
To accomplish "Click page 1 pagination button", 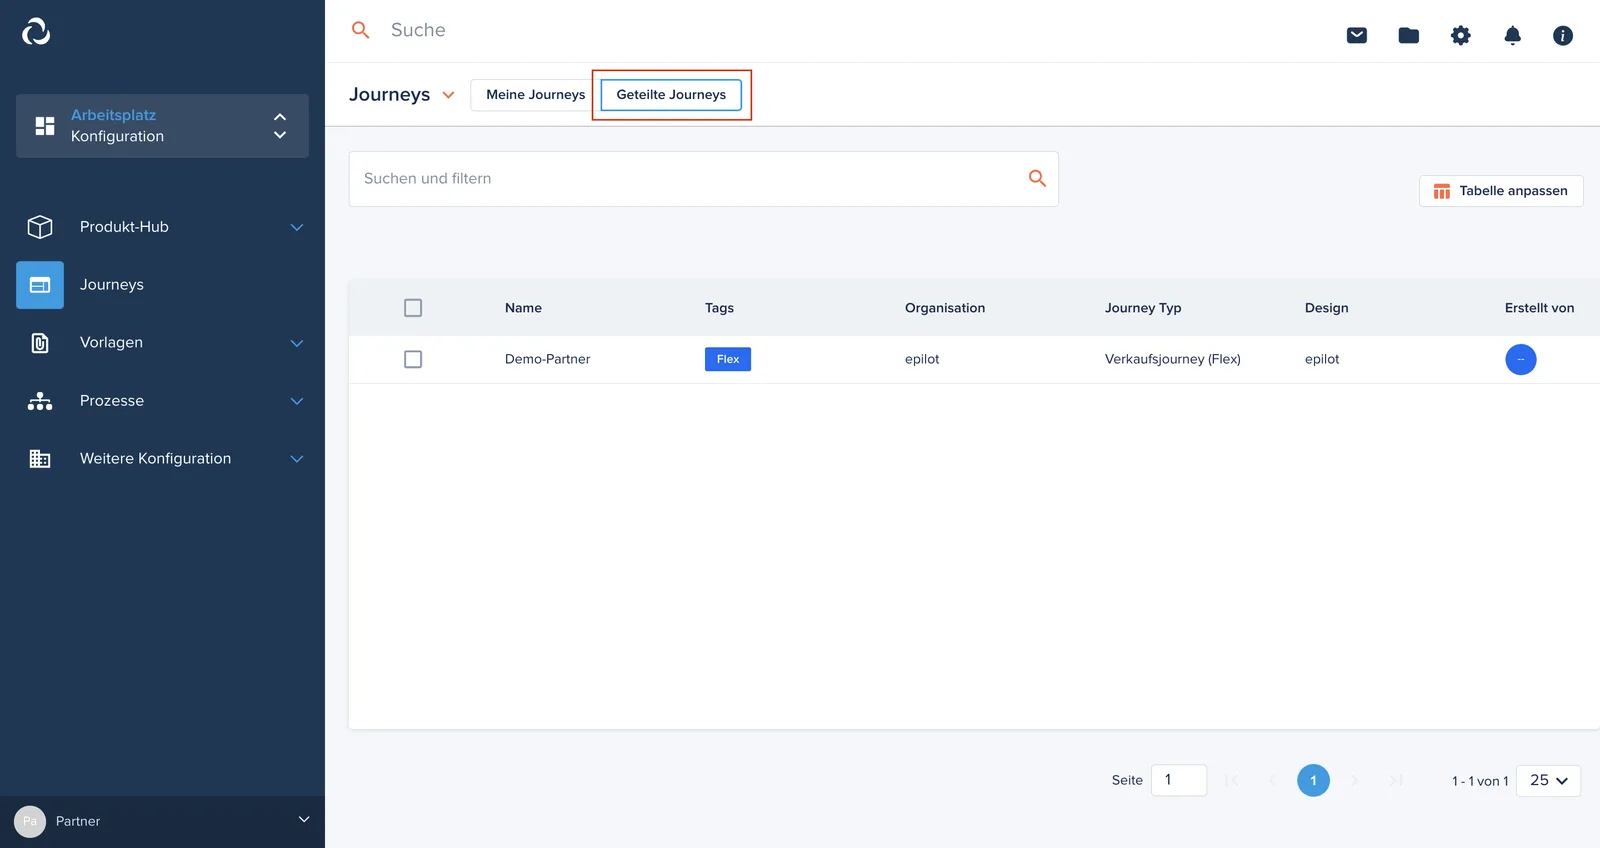I will (x=1314, y=780).
